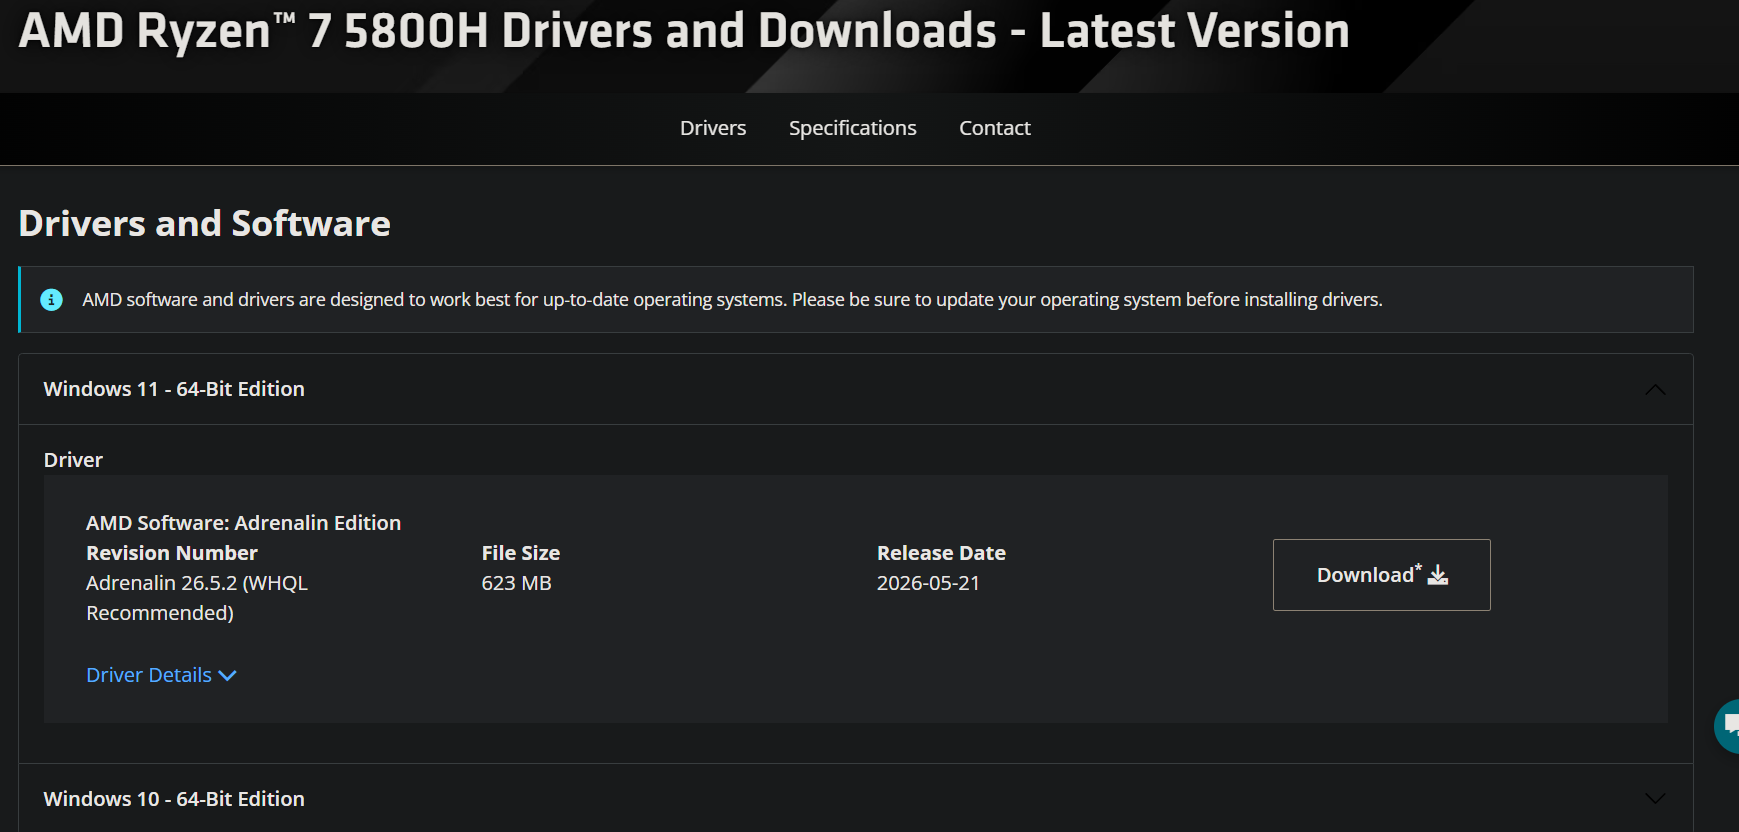Screen dimensions: 1739x832
Task: Click the Download button for Adrenalin driver
Action: [x=1381, y=575]
